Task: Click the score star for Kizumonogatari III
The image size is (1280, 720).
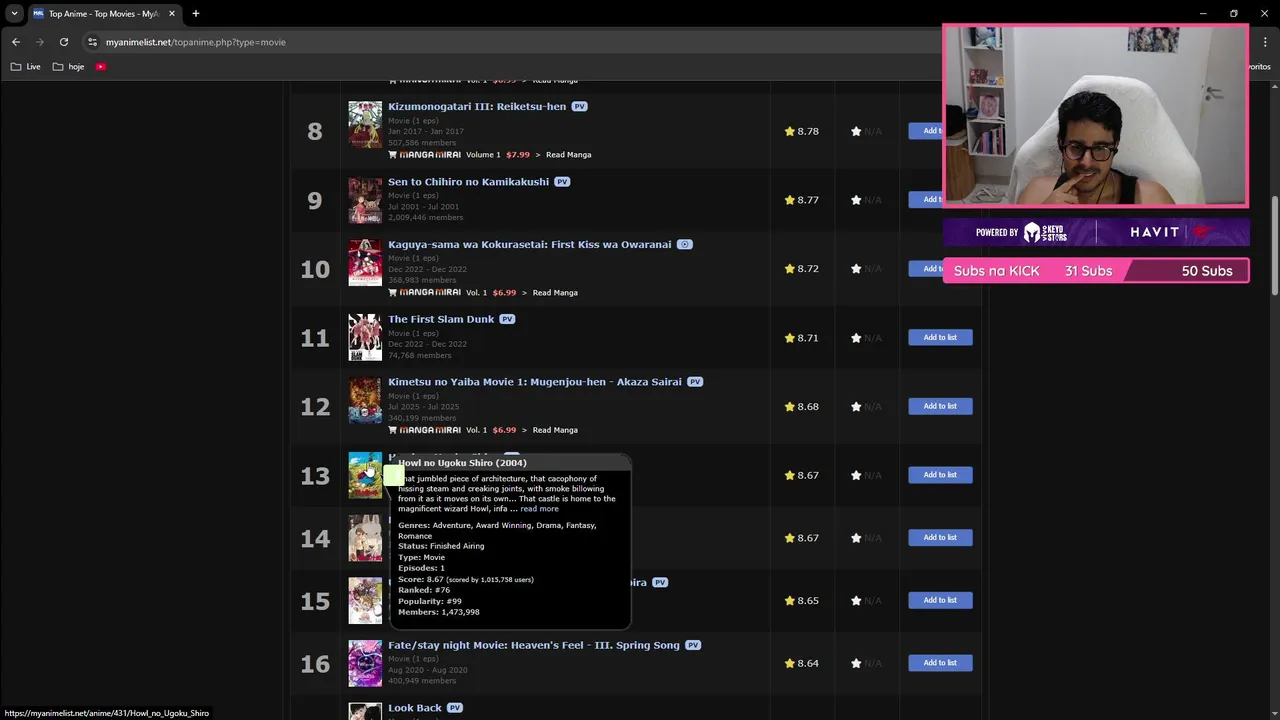Action: click(x=790, y=131)
